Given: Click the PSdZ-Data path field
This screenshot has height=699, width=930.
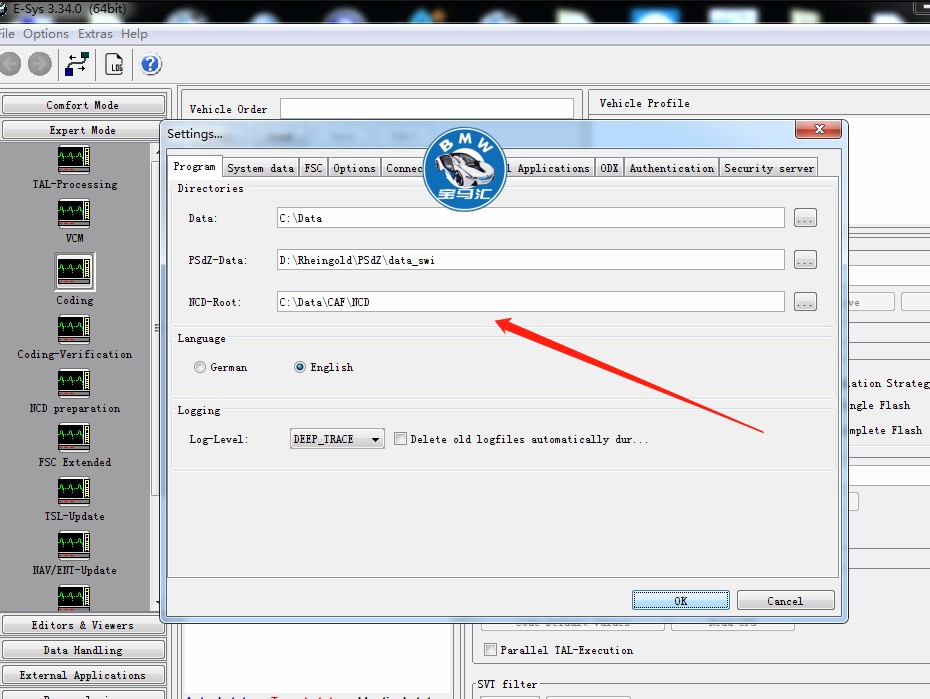Looking at the screenshot, I should pyautogui.click(x=530, y=260).
